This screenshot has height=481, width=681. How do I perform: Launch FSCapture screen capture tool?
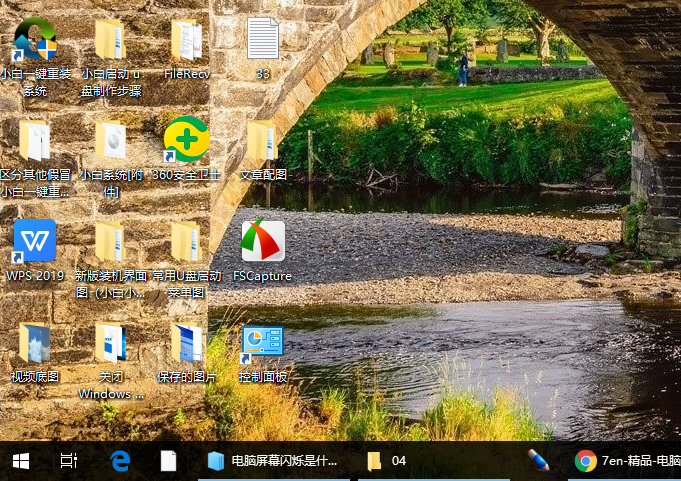pyautogui.click(x=262, y=242)
